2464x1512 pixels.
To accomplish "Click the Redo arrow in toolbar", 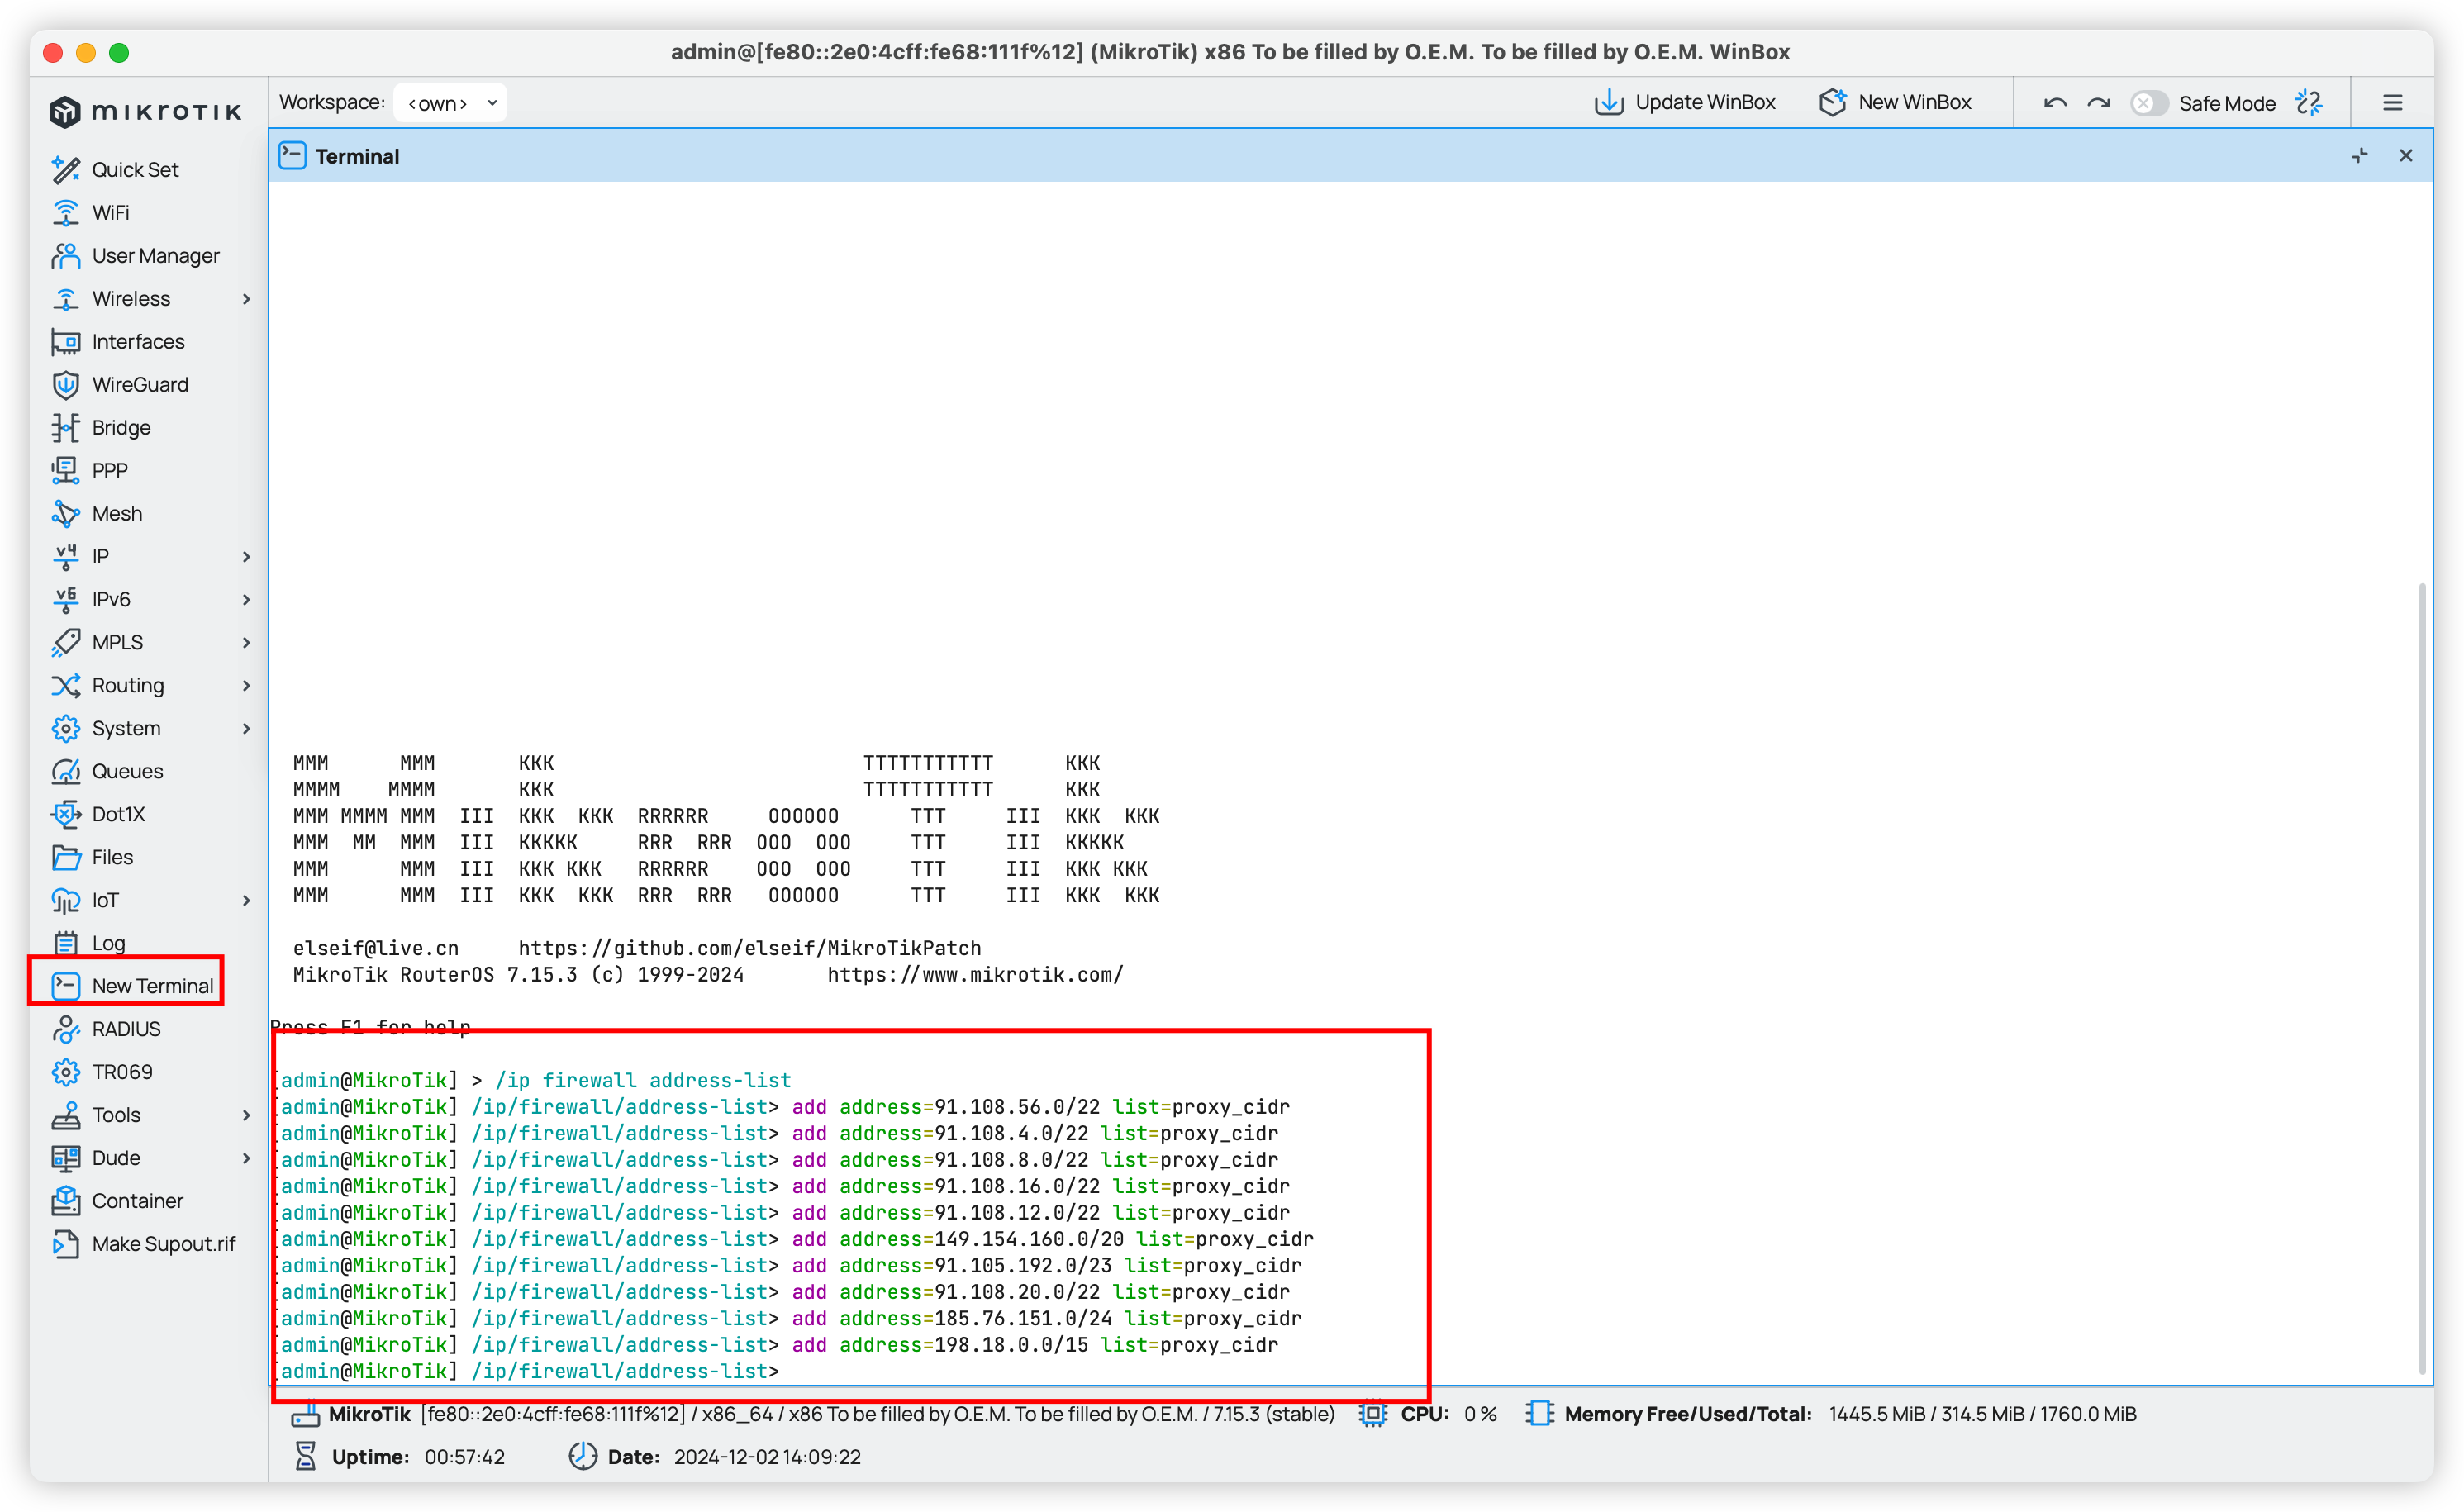I will pos(2099,103).
